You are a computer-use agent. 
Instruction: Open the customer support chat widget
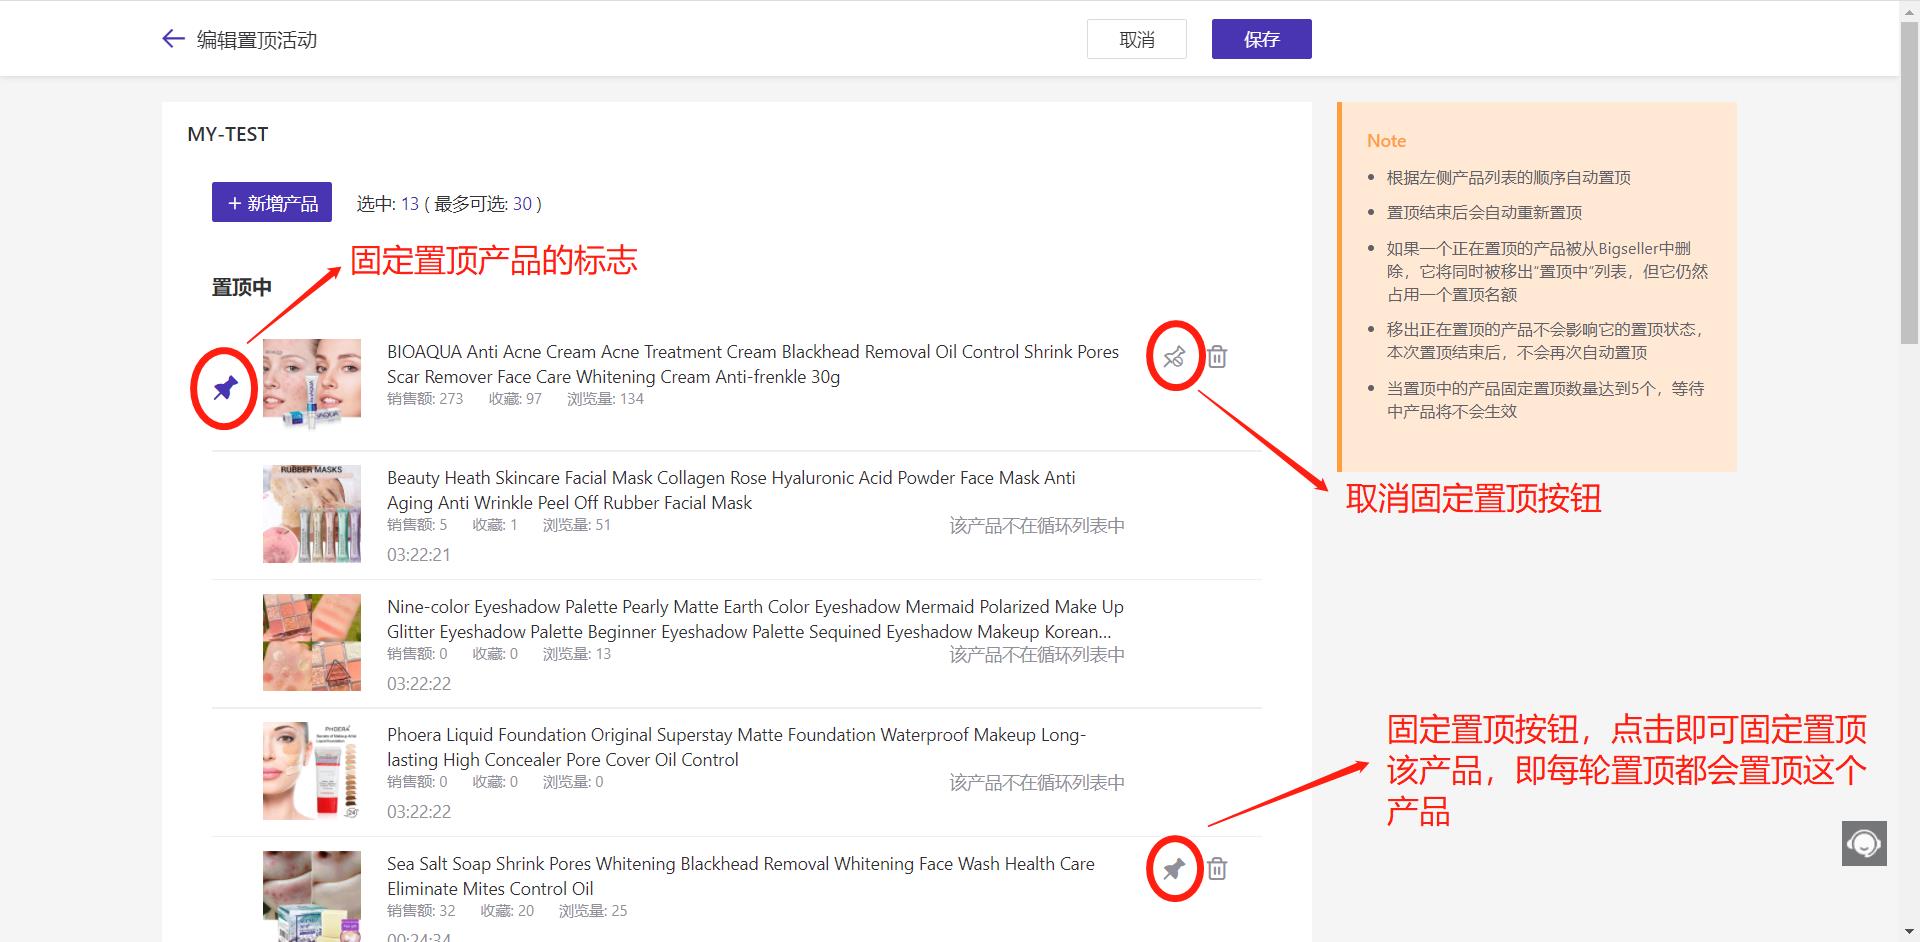pos(1864,843)
